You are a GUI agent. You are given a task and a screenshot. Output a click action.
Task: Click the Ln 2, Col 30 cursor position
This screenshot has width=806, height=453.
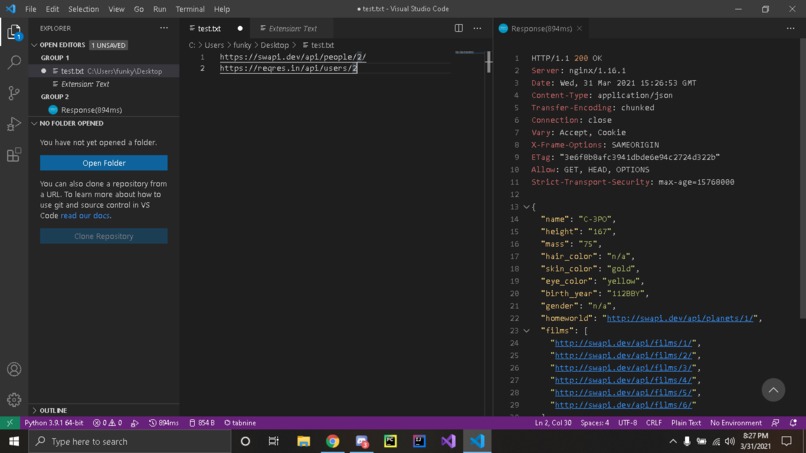(553, 423)
